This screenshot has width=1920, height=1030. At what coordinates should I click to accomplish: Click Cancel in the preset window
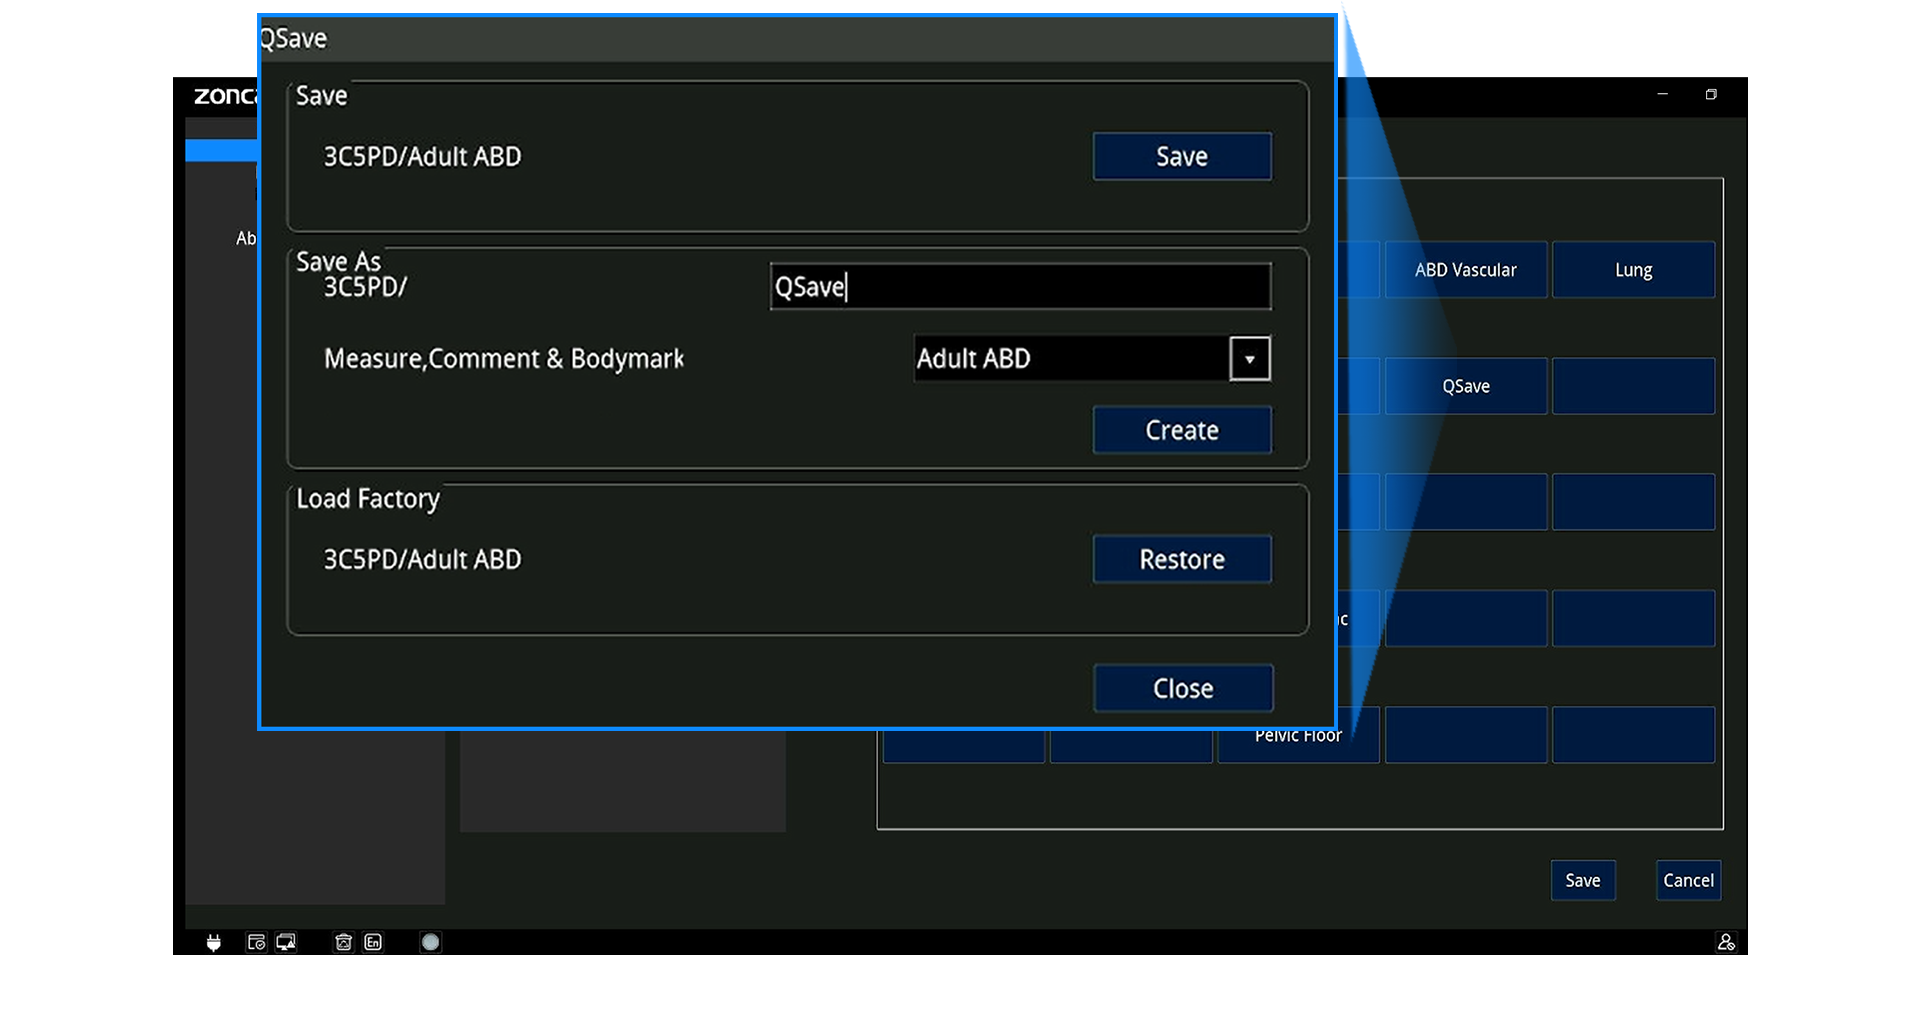click(1687, 880)
